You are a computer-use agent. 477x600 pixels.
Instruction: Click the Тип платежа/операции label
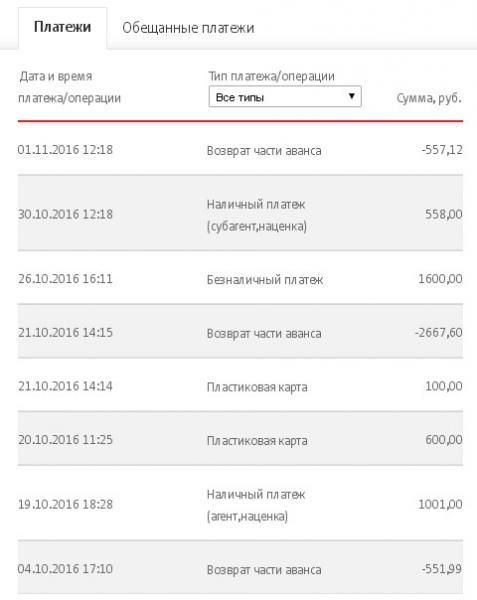[x=271, y=76]
